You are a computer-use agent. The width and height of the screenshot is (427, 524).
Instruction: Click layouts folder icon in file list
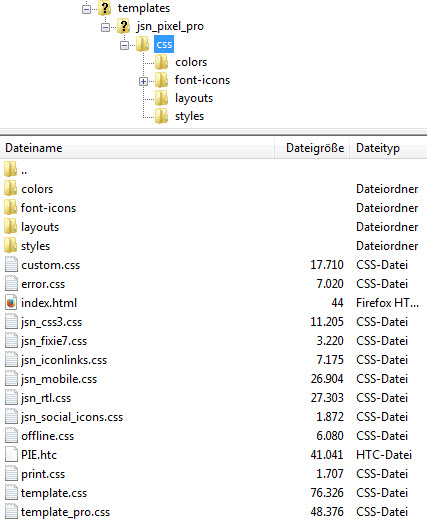pos(11,227)
